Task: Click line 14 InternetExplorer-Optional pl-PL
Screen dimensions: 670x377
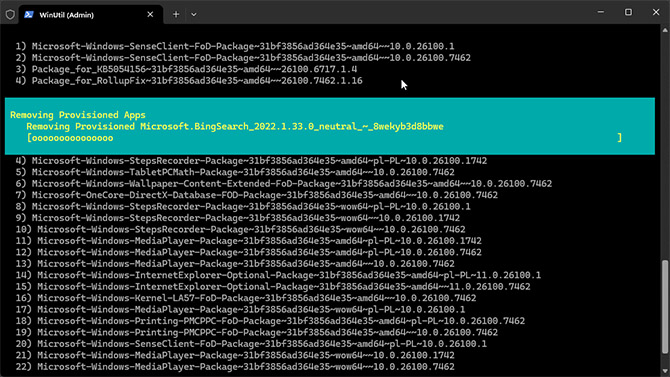Action: (x=278, y=275)
